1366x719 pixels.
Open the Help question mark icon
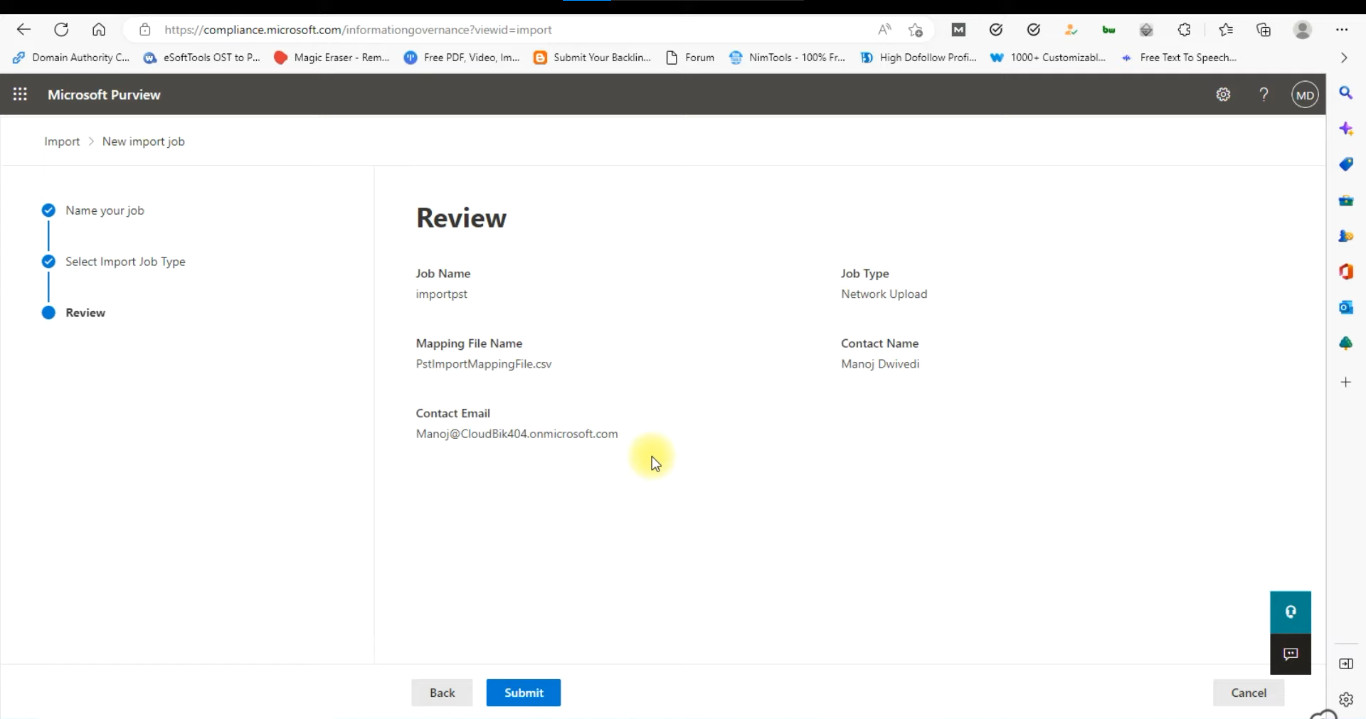pyautogui.click(x=1264, y=95)
